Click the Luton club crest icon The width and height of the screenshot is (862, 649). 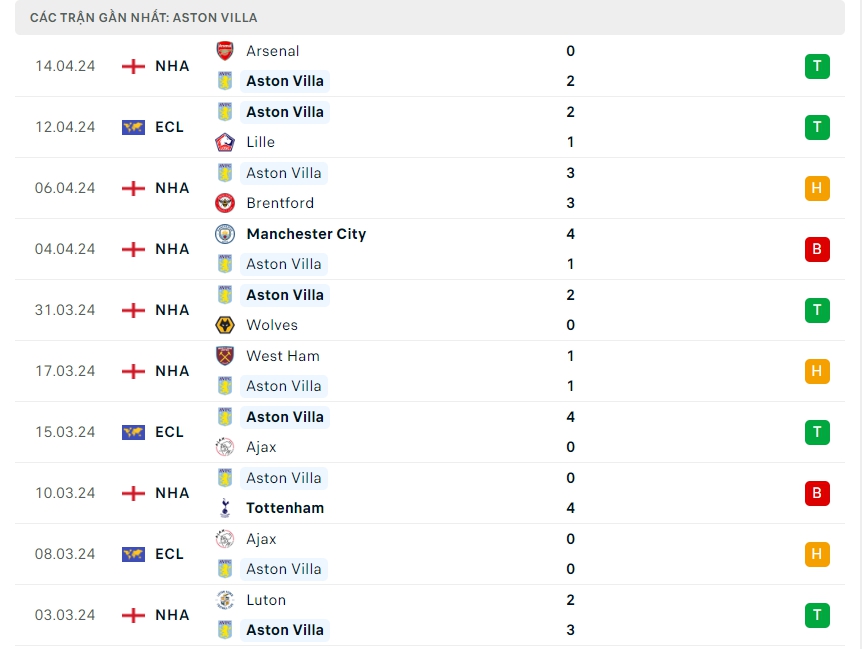click(225, 600)
